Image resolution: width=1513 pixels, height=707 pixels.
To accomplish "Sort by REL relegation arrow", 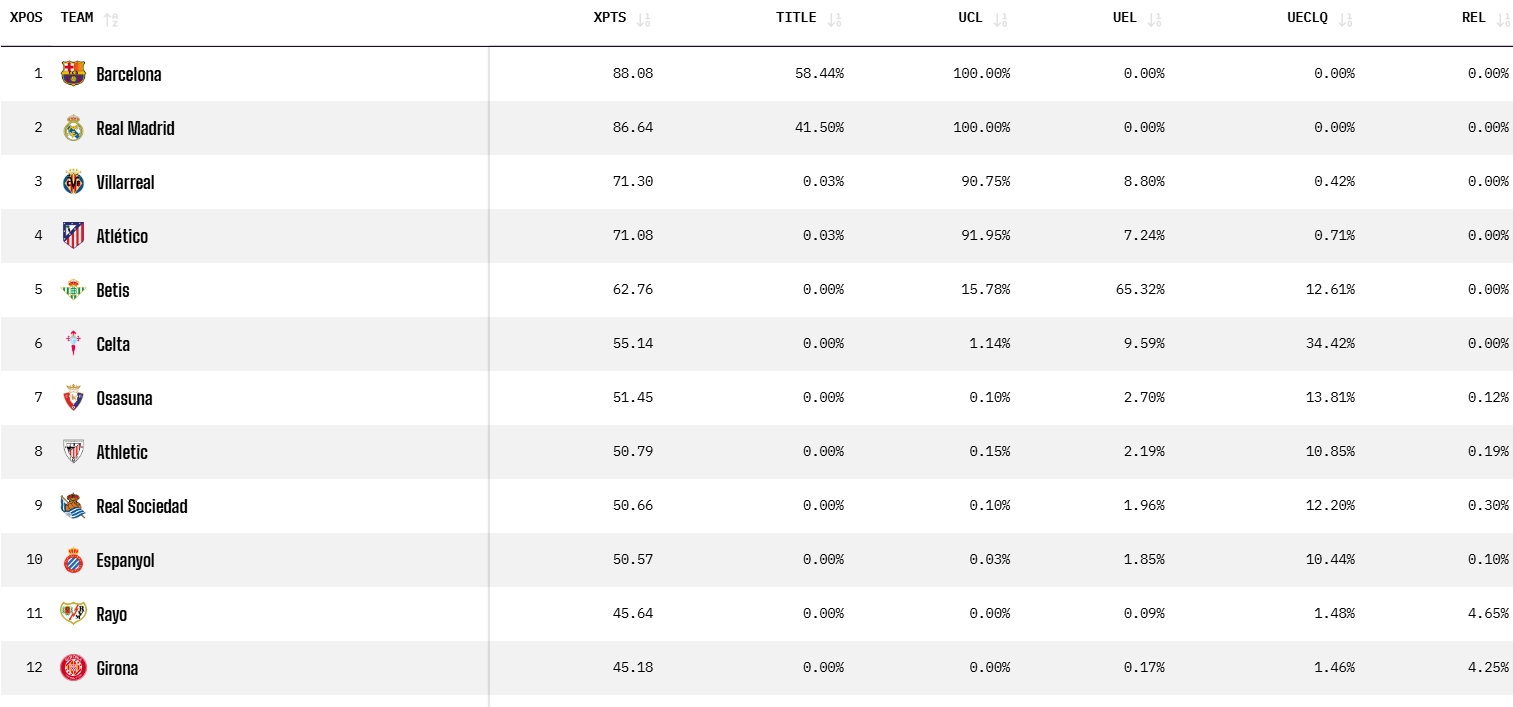I will [x=1502, y=19].
